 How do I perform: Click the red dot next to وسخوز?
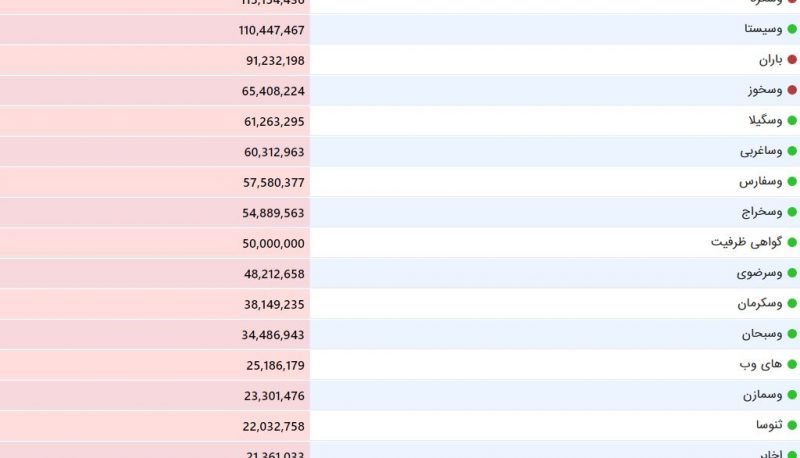(x=792, y=90)
